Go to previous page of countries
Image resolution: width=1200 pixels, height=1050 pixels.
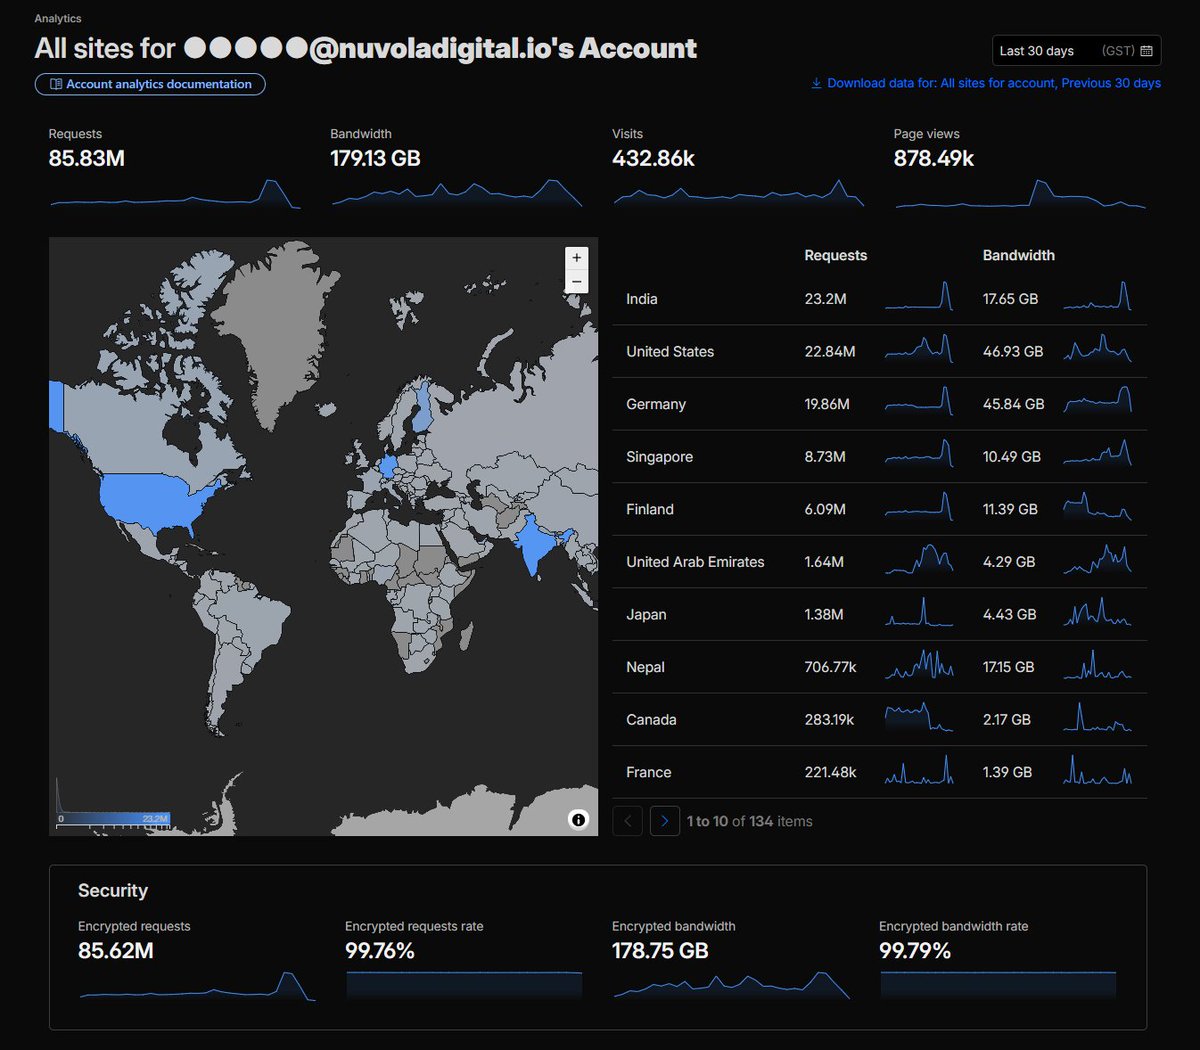pyautogui.click(x=627, y=821)
